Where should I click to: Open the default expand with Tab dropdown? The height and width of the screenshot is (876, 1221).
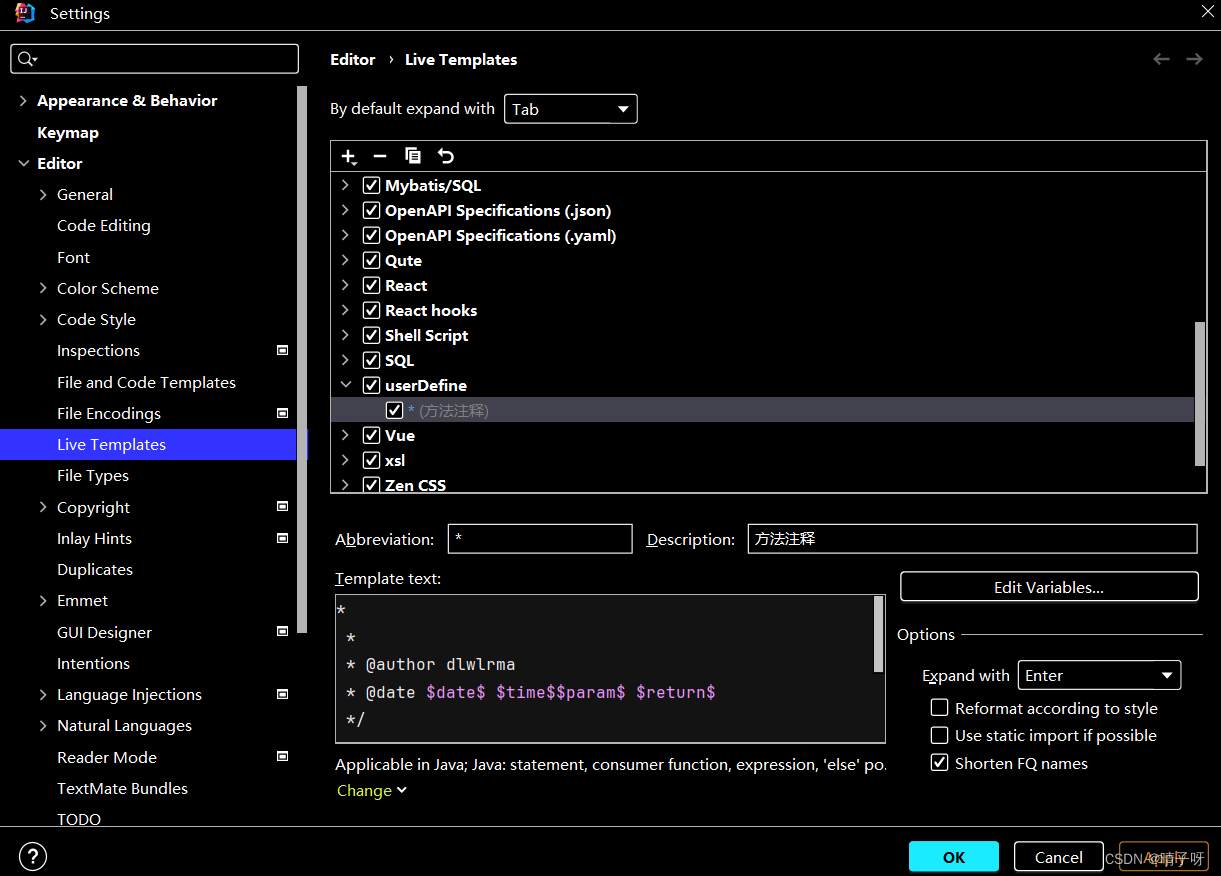[x=570, y=109]
